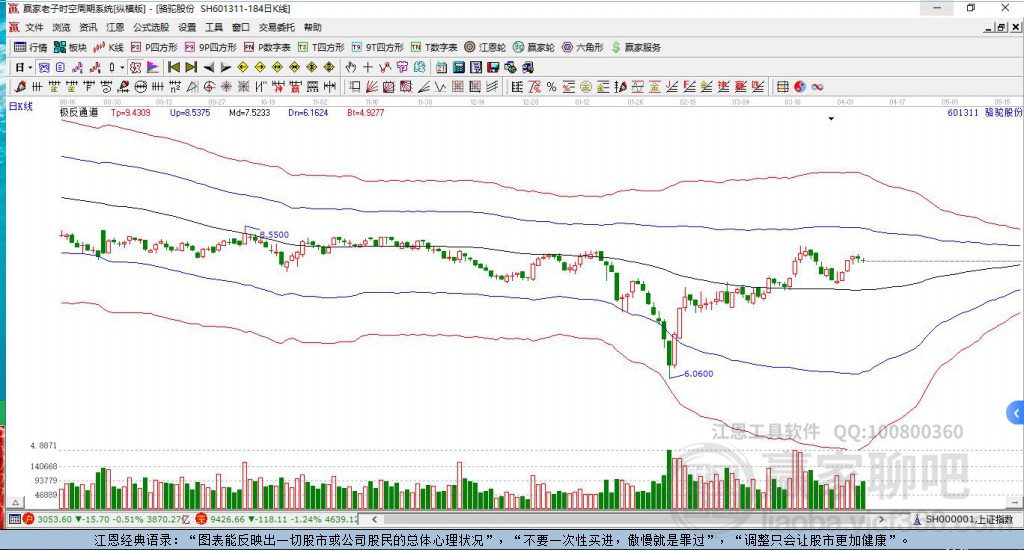Click the radial starburst icon
1024x550 pixels.
click(226, 87)
